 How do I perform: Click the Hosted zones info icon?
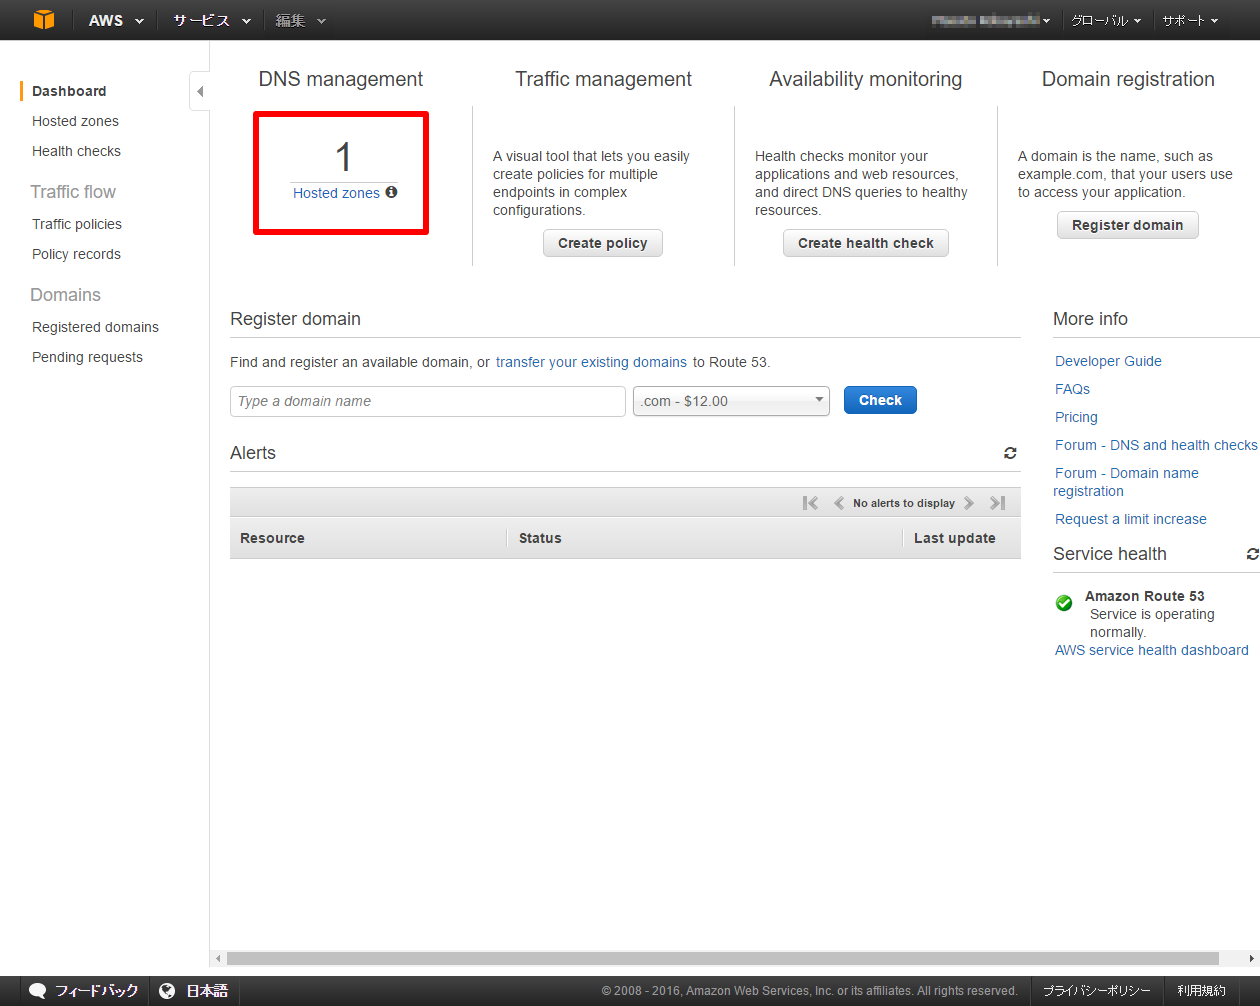[x=391, y=192]
